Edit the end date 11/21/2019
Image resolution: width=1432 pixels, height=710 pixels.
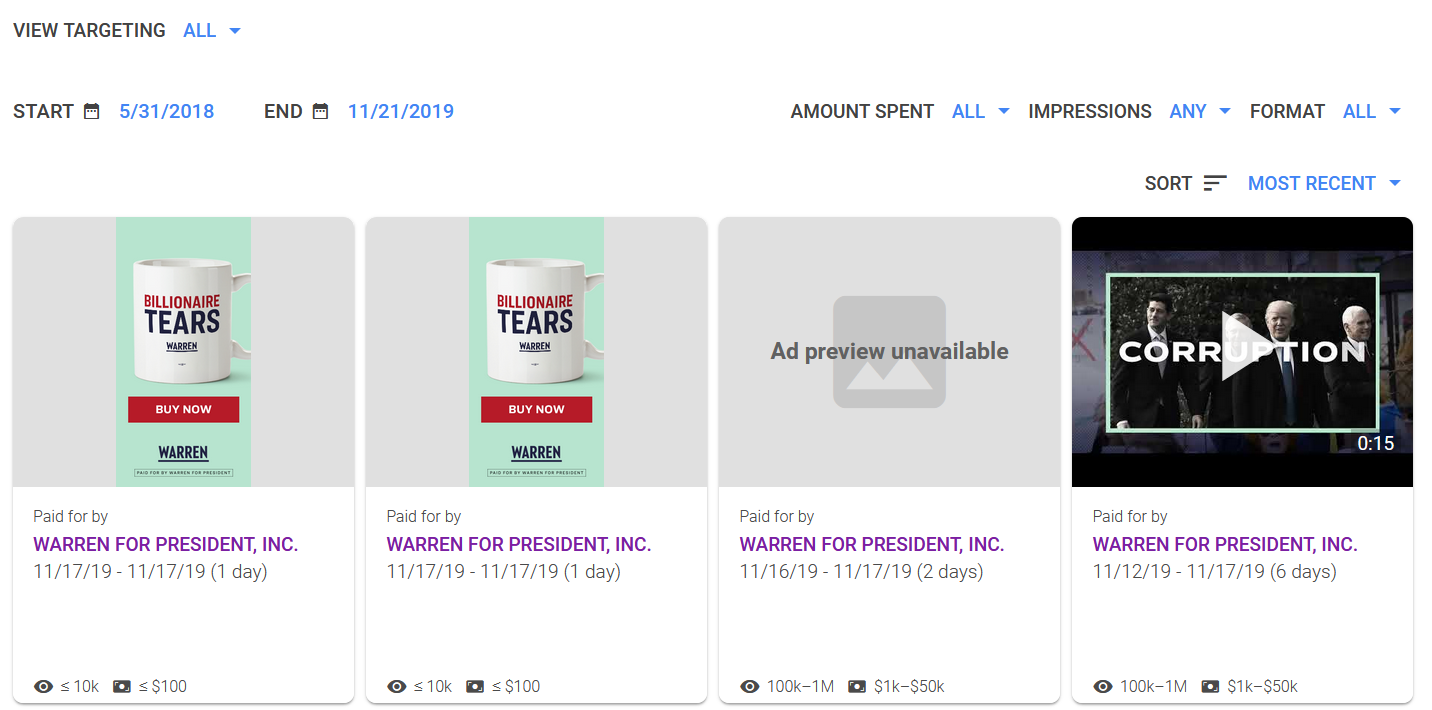click(400, 112)
